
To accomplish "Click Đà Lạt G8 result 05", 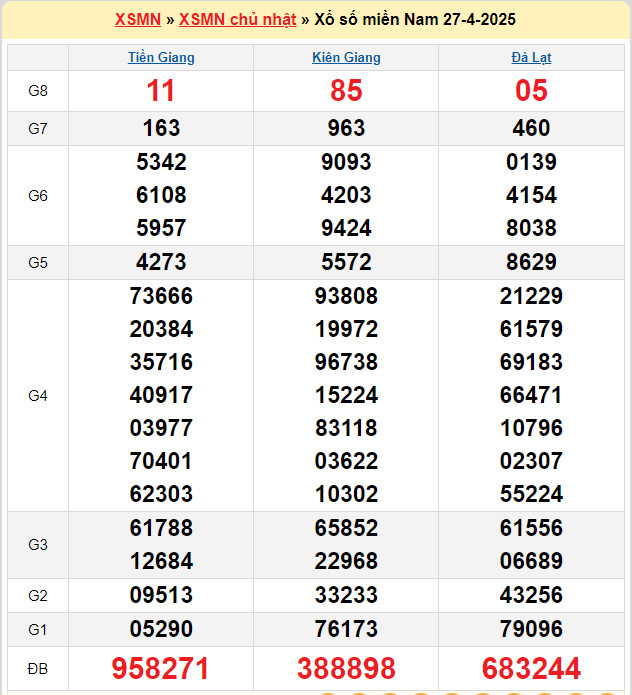I will pos(531,91).
